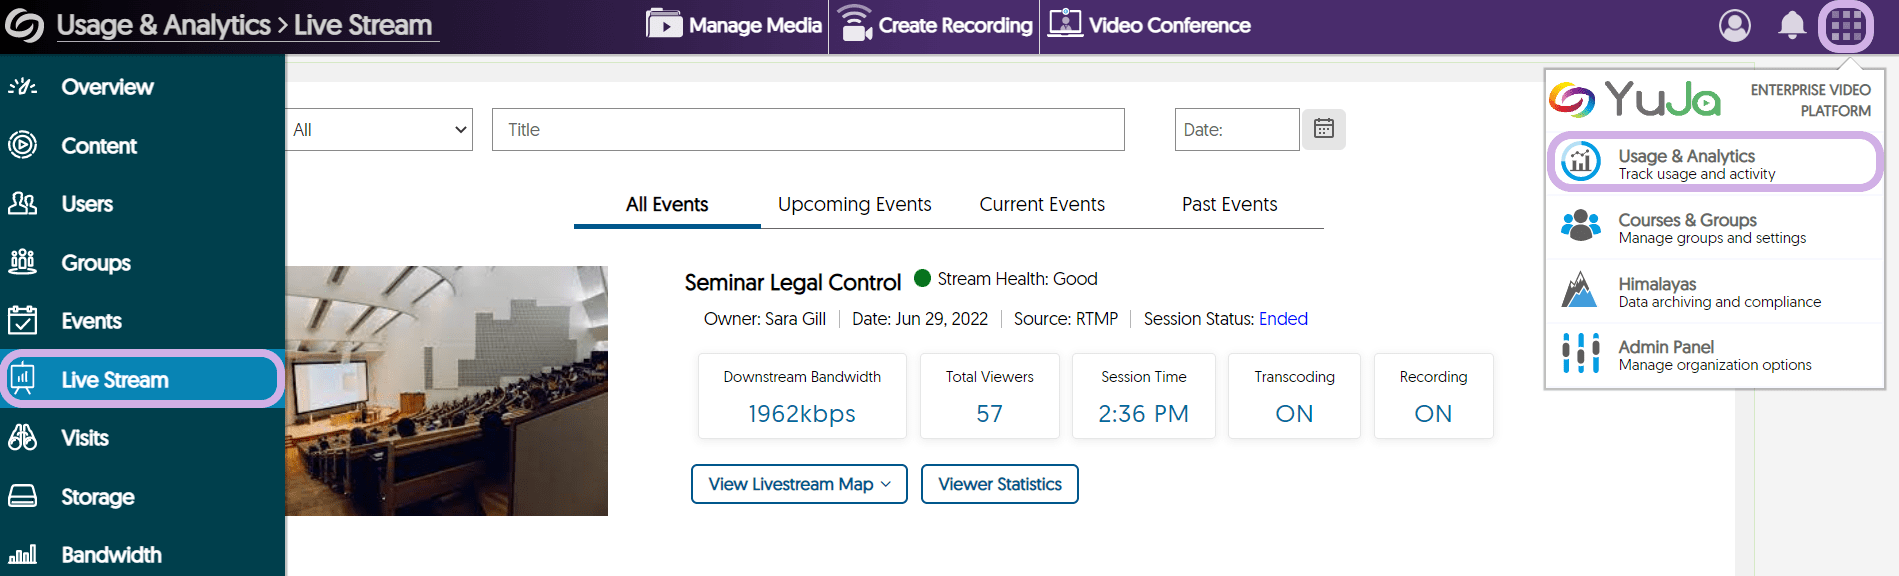Toggle the apps grid menu icon
Screen dimensions: 1899x576
[x=1846, y=25]
